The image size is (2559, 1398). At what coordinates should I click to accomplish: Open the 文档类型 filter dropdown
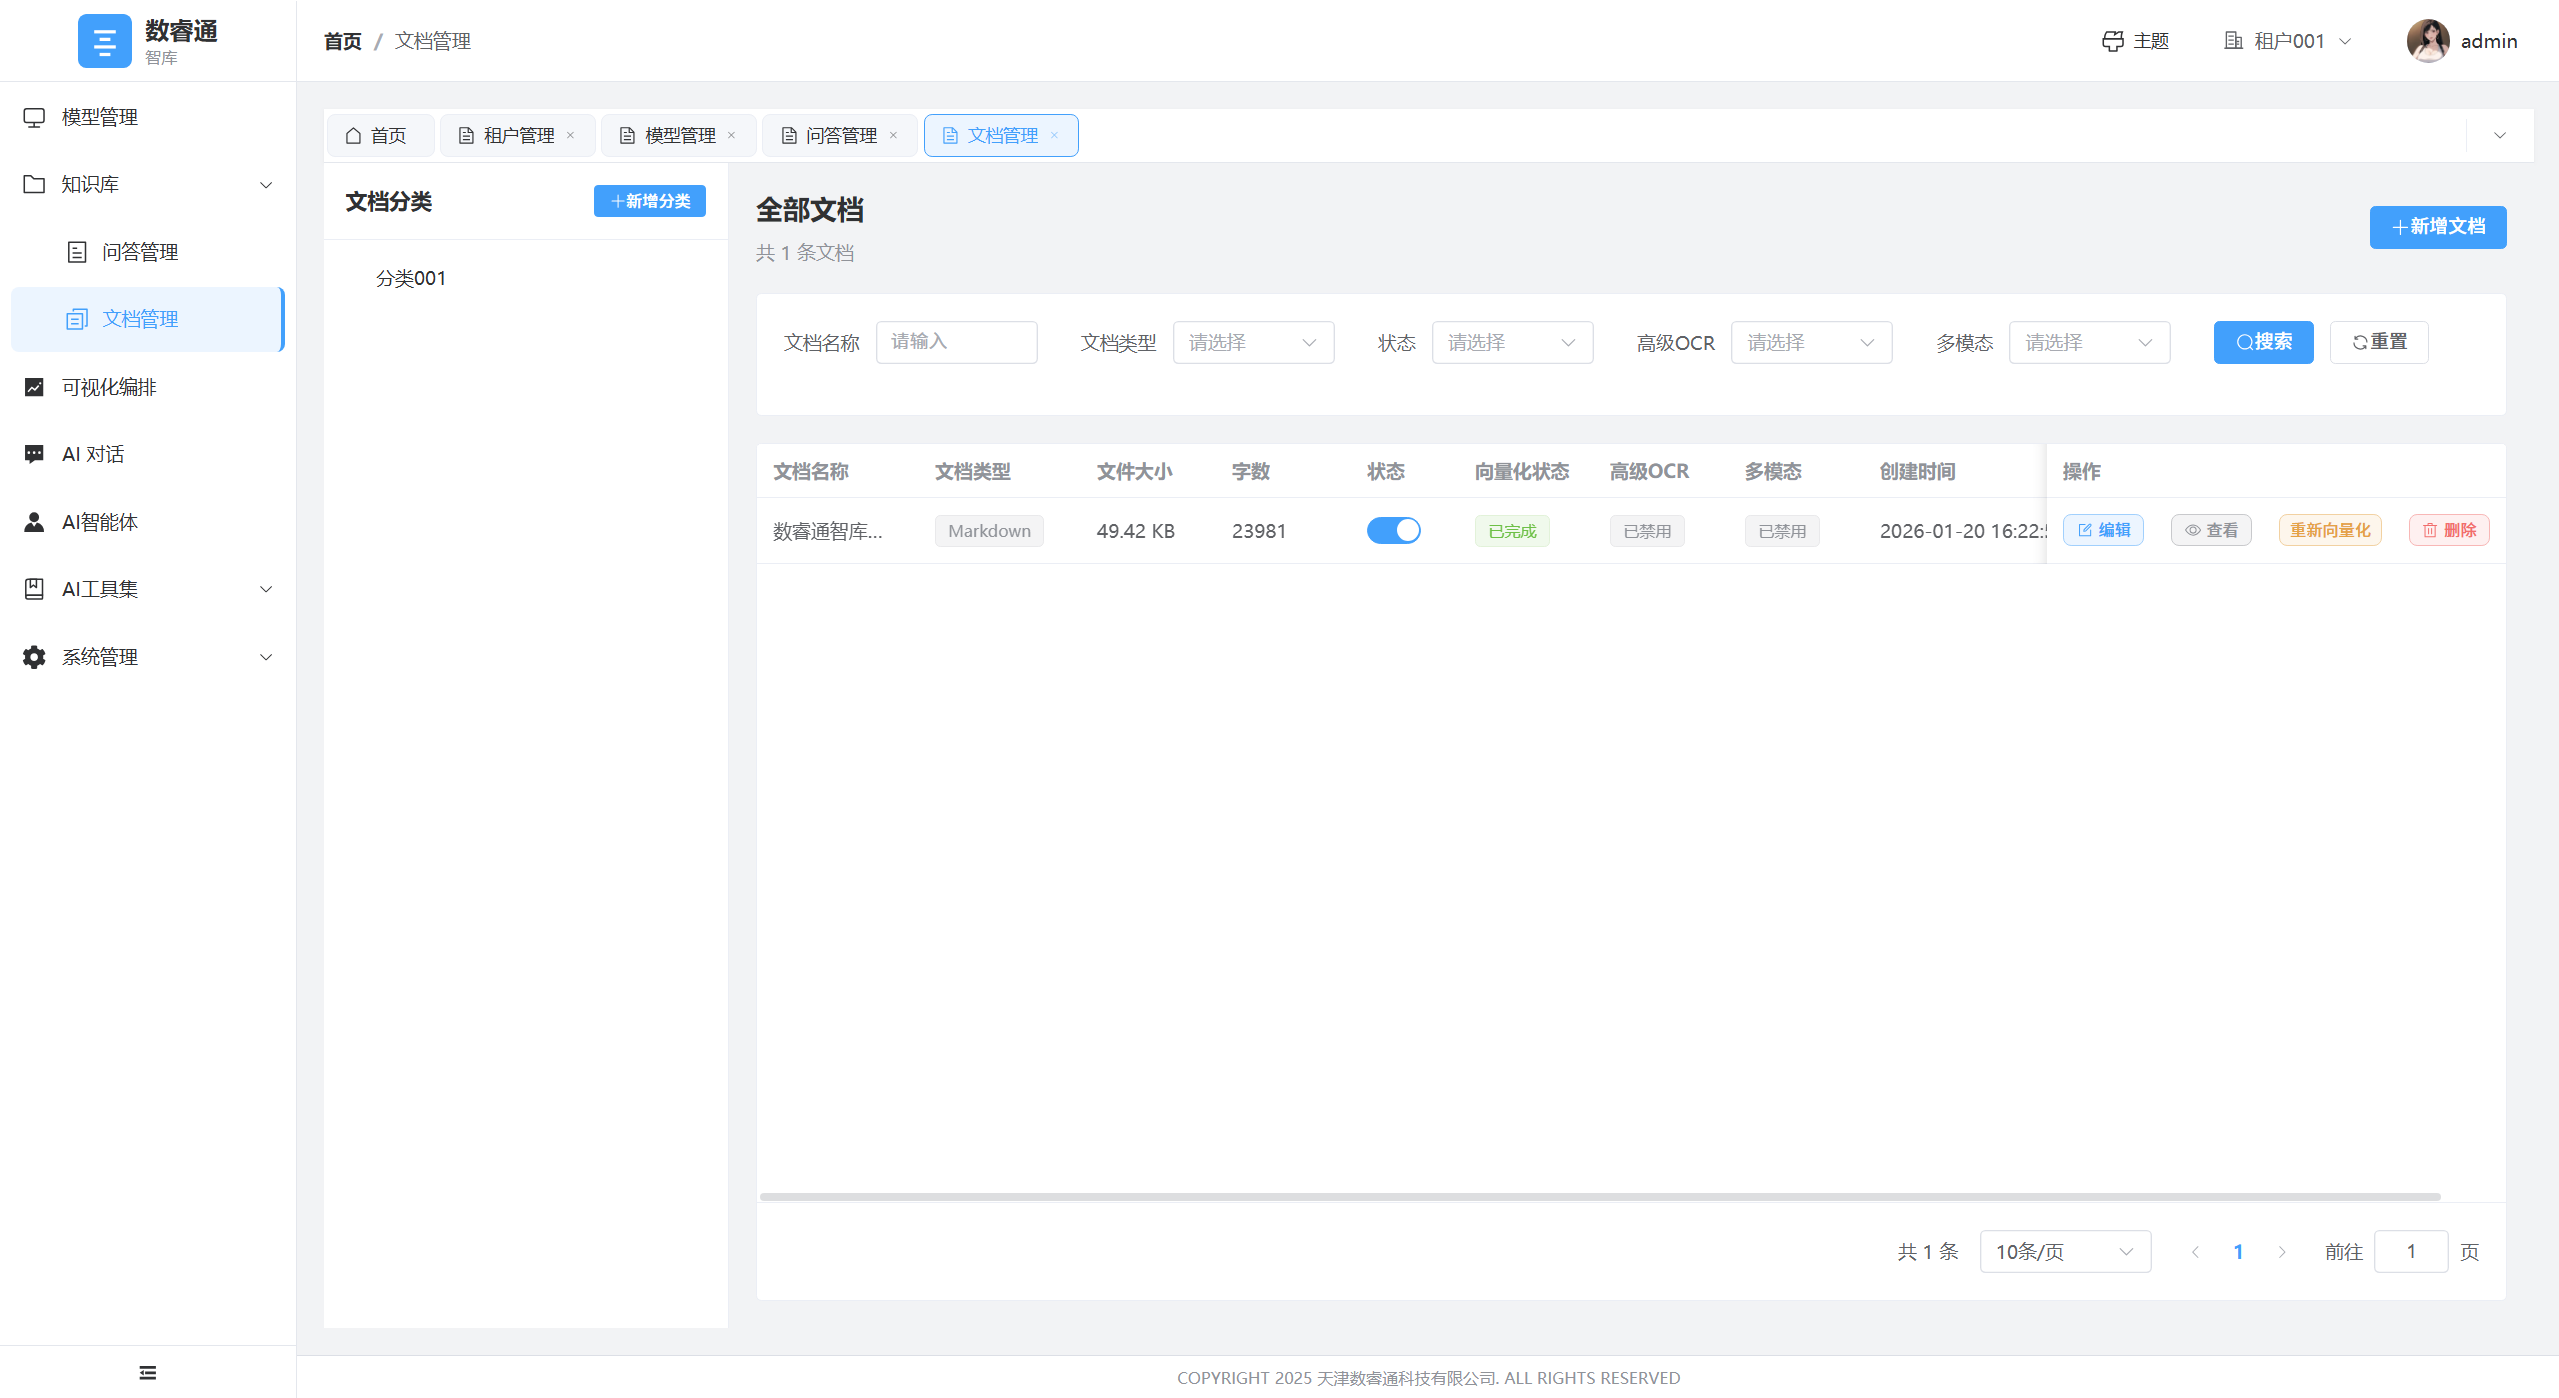pos(1252,342)
